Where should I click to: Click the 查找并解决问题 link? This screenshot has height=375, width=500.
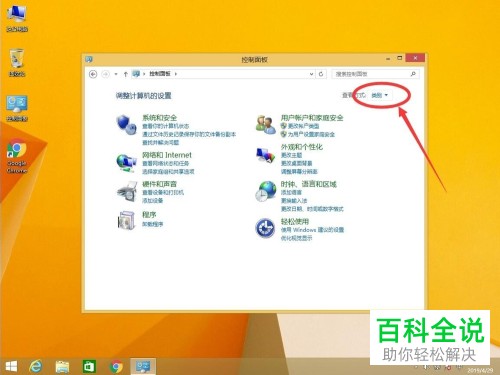(x=161, y=143)
